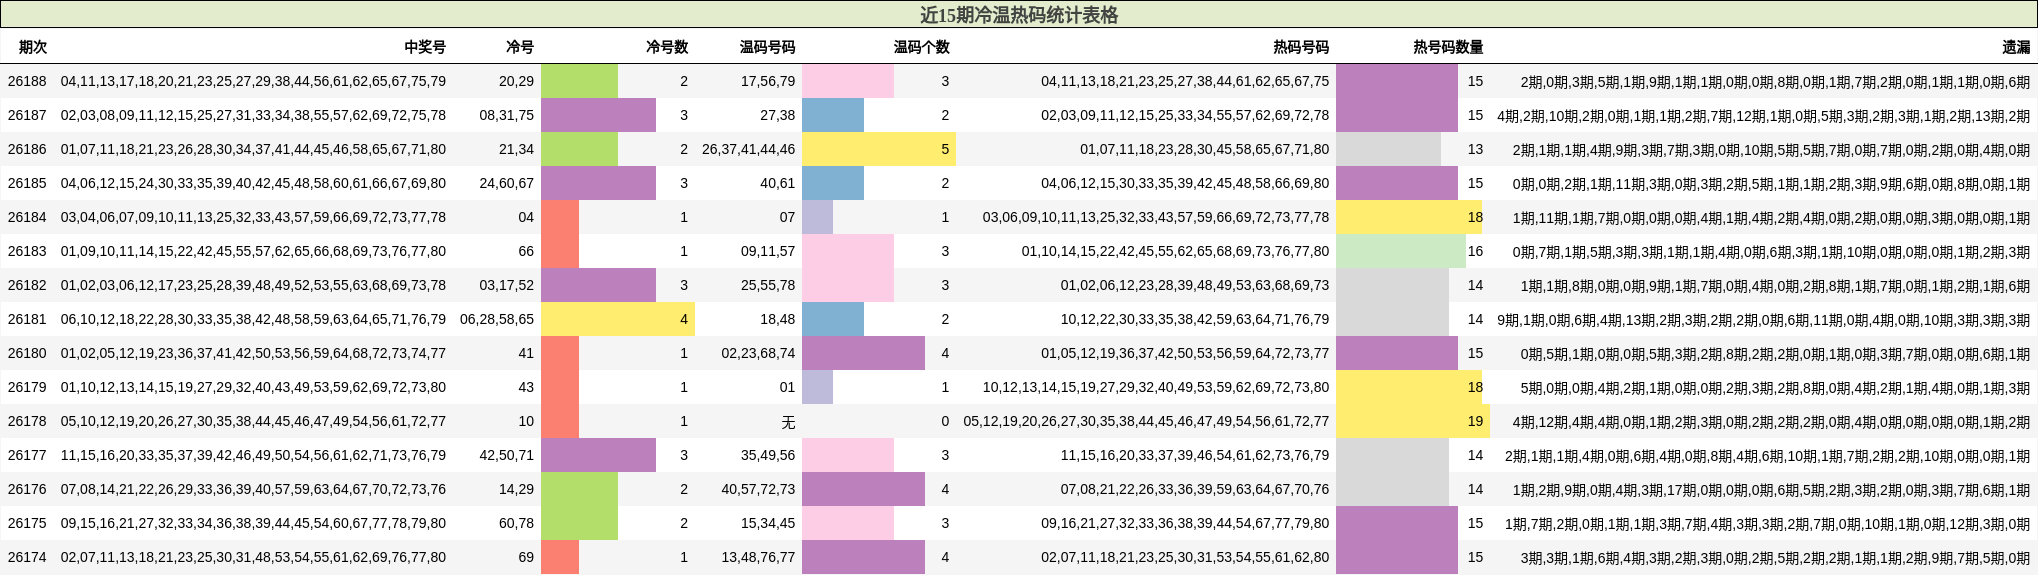The height and width of the screenshot is (575, 2038).
Task: Click hot numbers list in row 26181
Action: point(1195,319)
